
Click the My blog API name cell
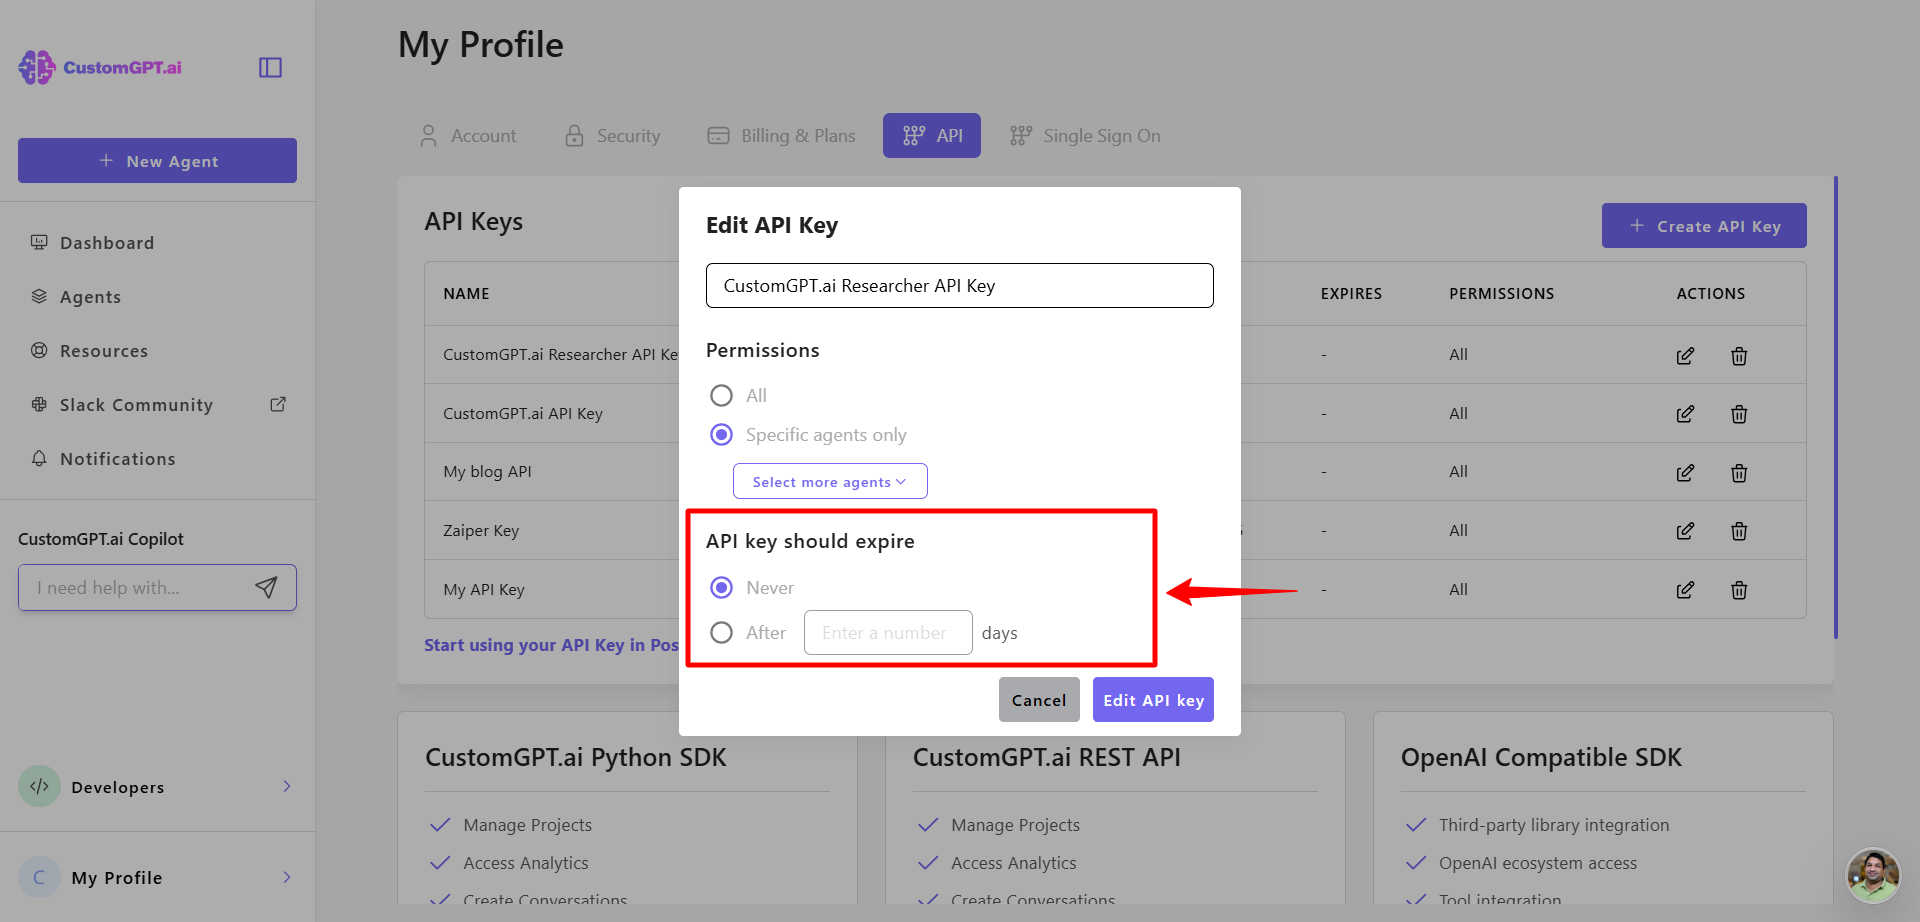click(x=487, y=472)
